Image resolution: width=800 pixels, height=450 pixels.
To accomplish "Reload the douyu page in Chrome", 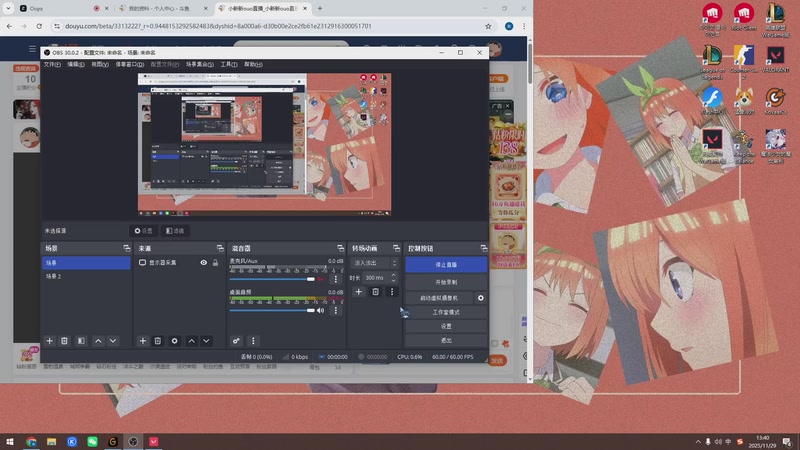I will [x=39, y=26].
